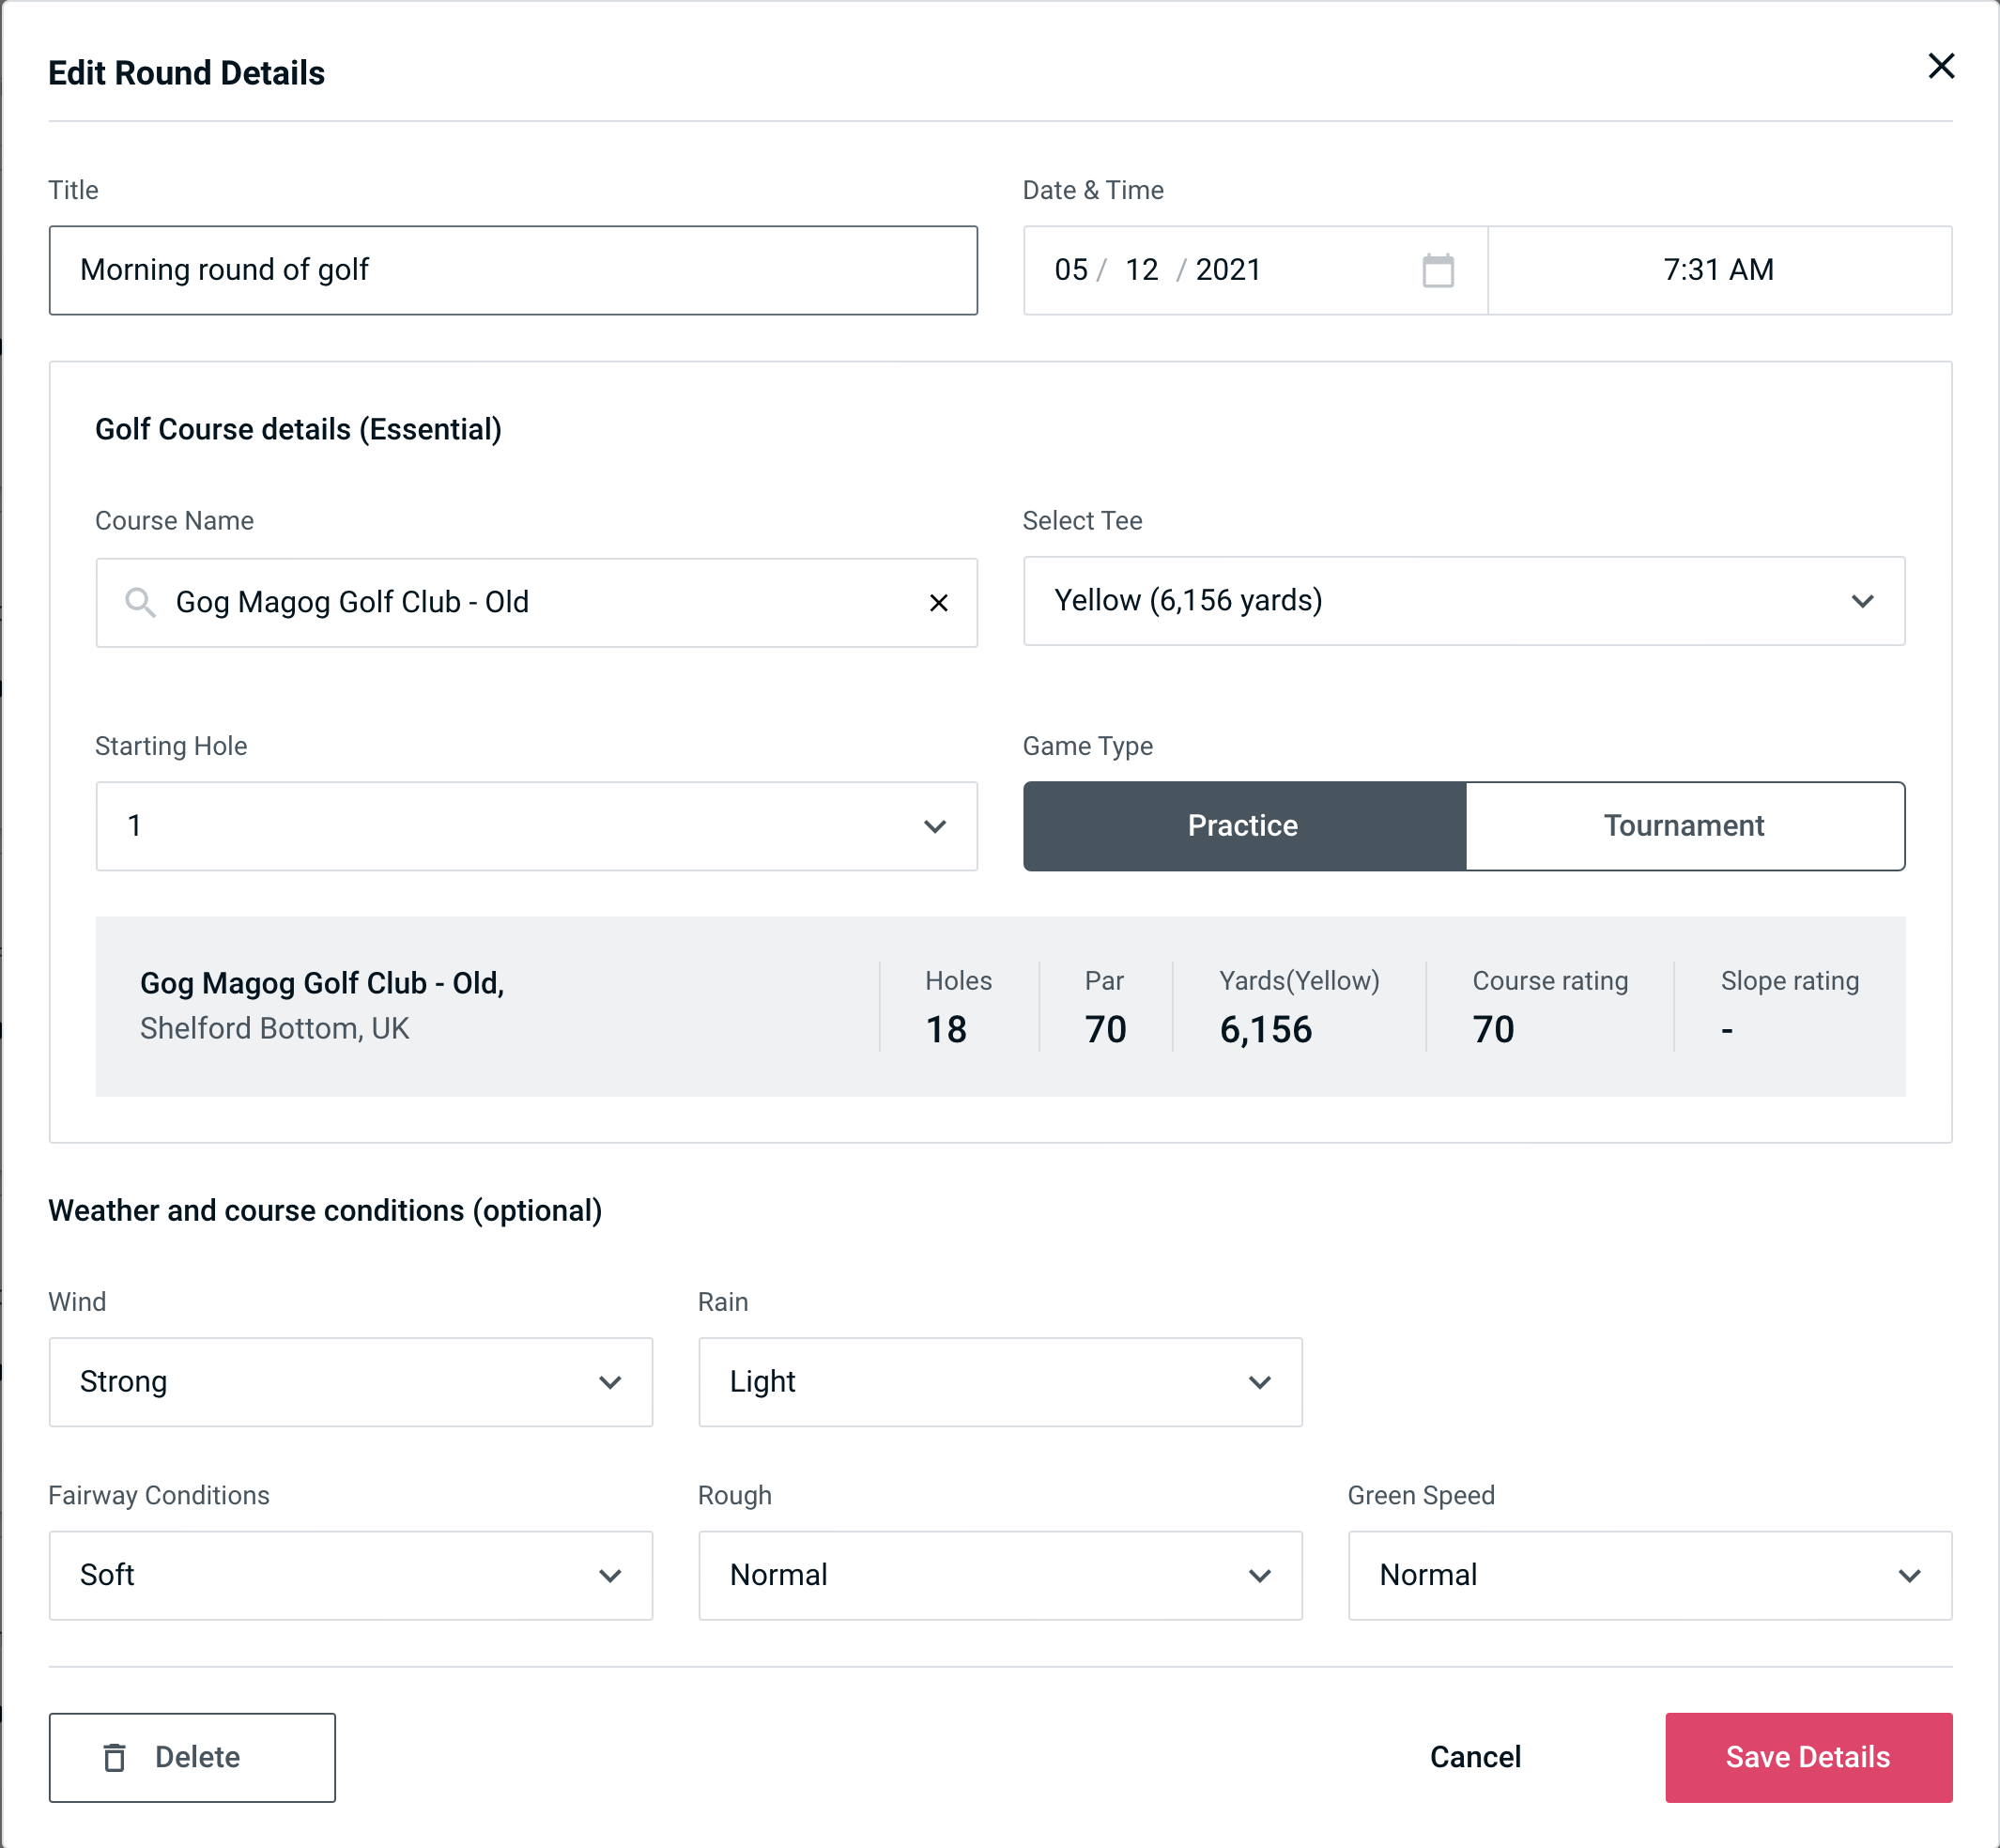Click the dropdown arrow for Starting Hole
This screenshot has height=1848, width=2000.
(x=939, y=825)
